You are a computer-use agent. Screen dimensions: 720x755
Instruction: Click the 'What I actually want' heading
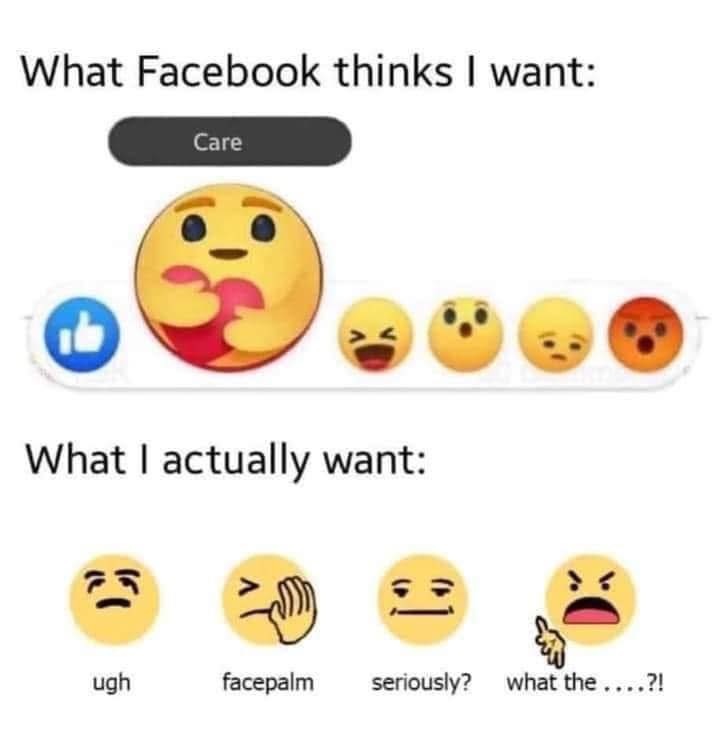tap(226, 461)
